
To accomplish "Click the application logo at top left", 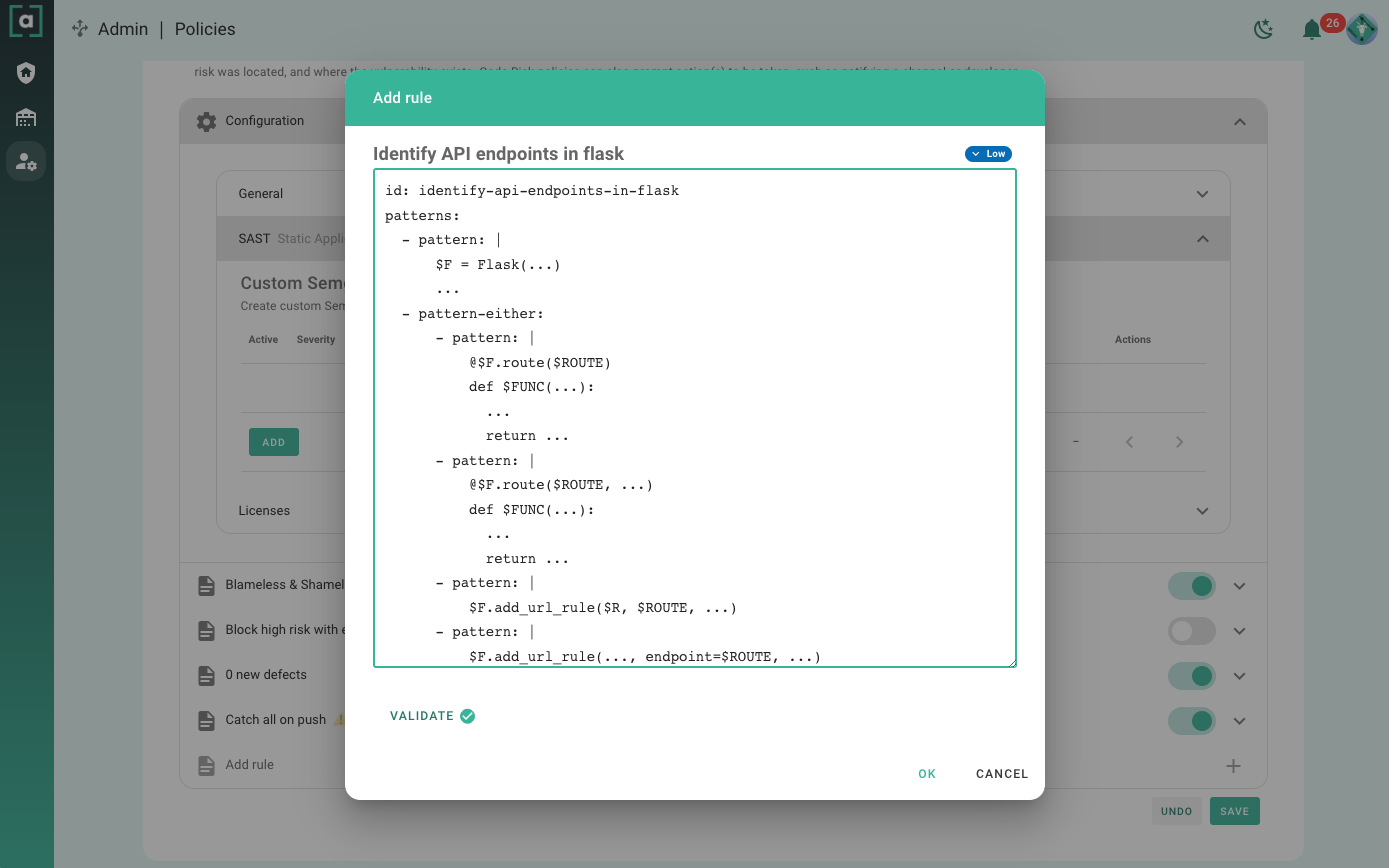I will click(x=26, y=22).
